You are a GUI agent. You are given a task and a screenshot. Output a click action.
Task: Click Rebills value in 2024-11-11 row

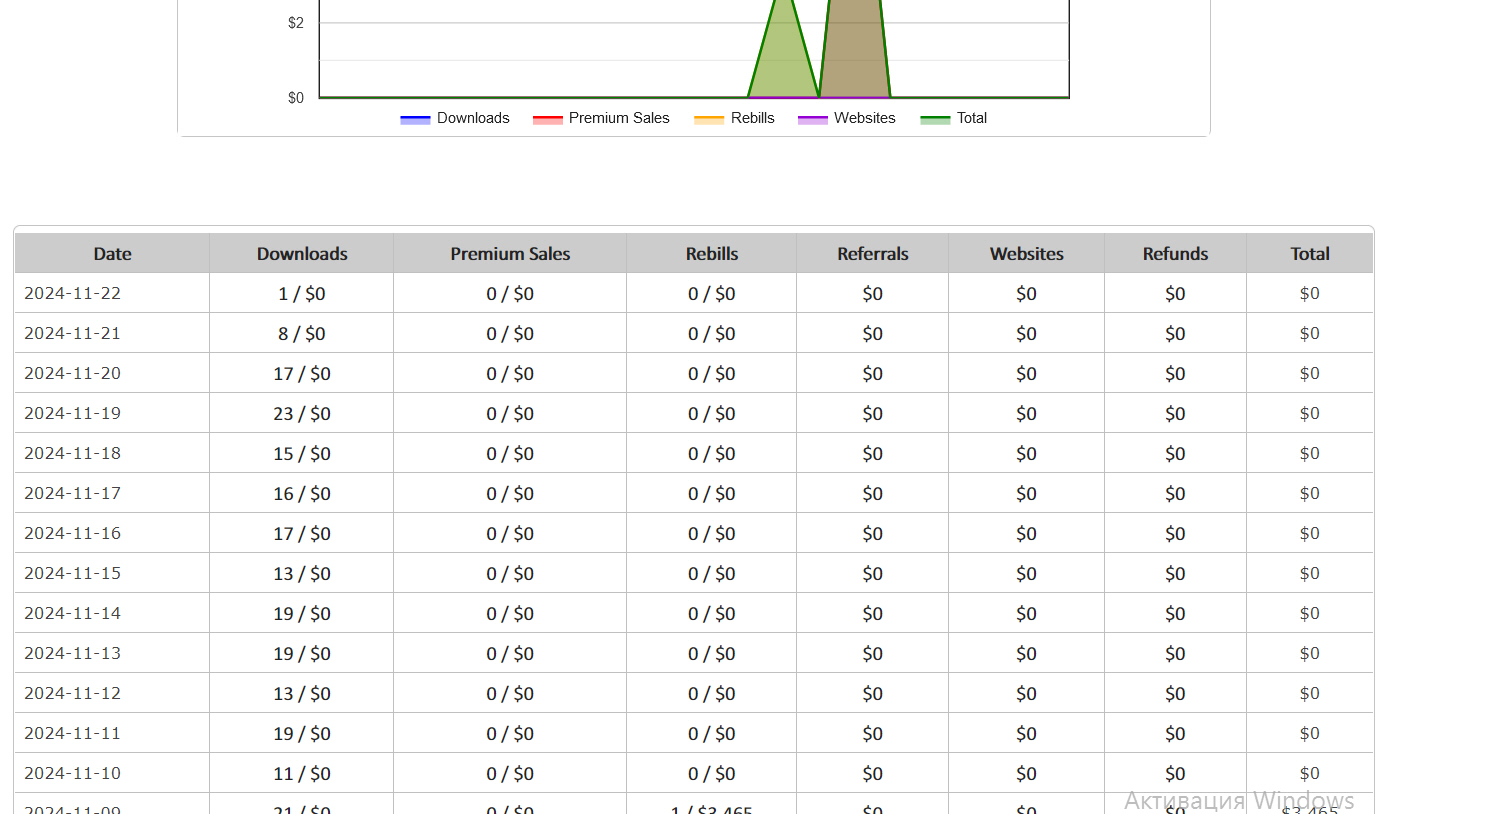click(712, 734)
